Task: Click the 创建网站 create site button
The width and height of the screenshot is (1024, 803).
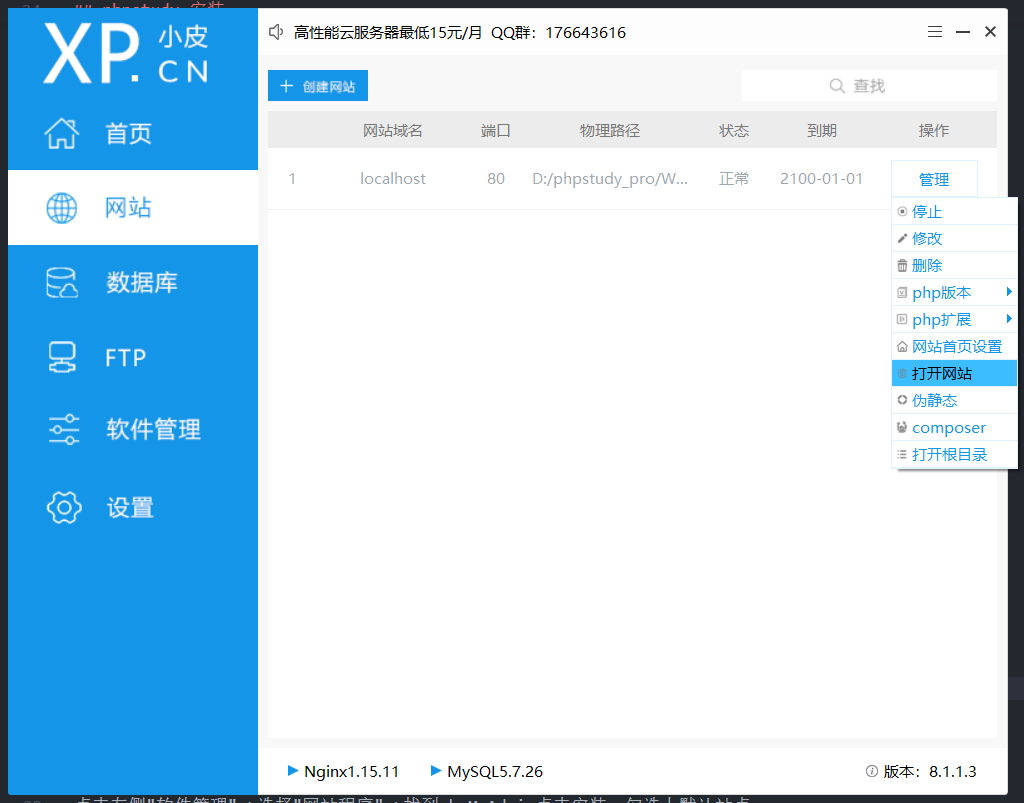Action: 317,85
